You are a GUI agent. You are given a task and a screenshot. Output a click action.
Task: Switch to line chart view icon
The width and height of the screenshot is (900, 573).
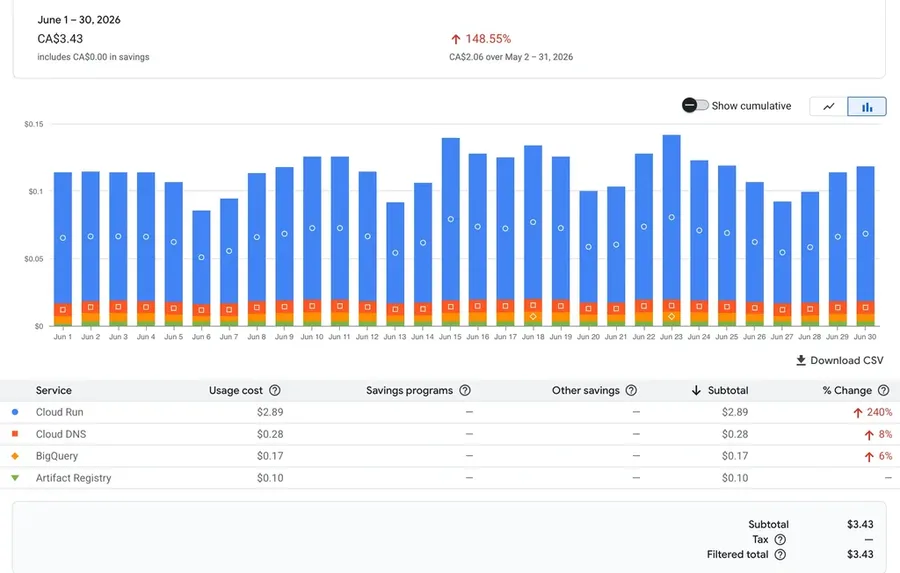pyautogui.click(x=828, y=107)
